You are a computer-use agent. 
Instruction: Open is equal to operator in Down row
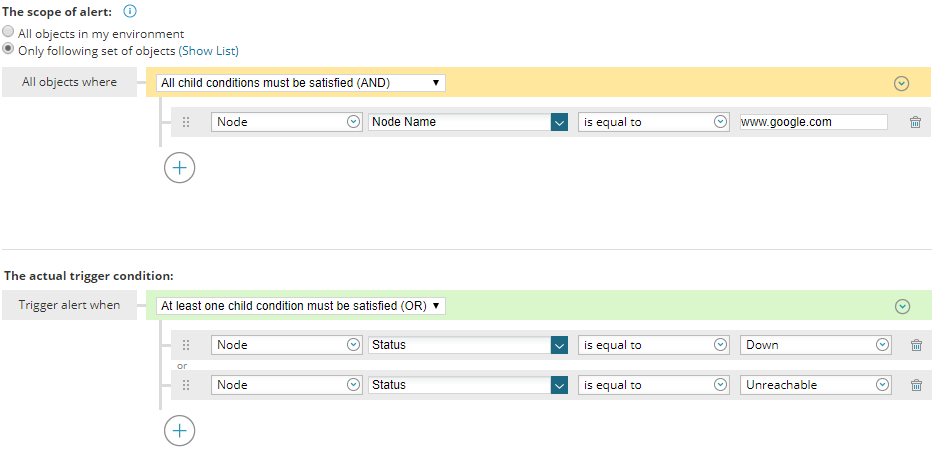click(x=654, y=345)
